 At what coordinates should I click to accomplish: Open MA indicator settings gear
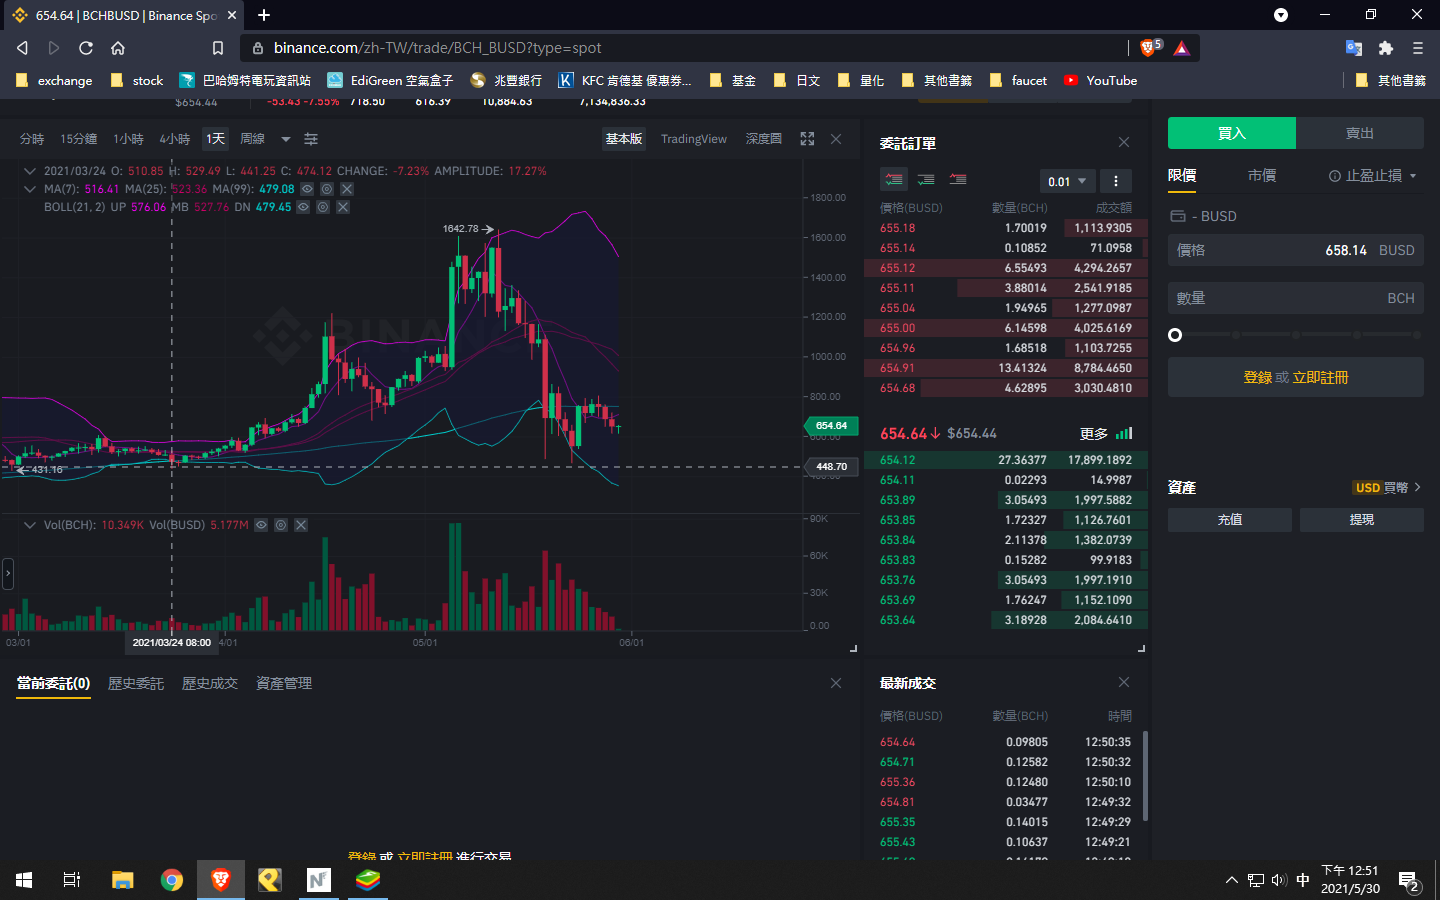327,189
